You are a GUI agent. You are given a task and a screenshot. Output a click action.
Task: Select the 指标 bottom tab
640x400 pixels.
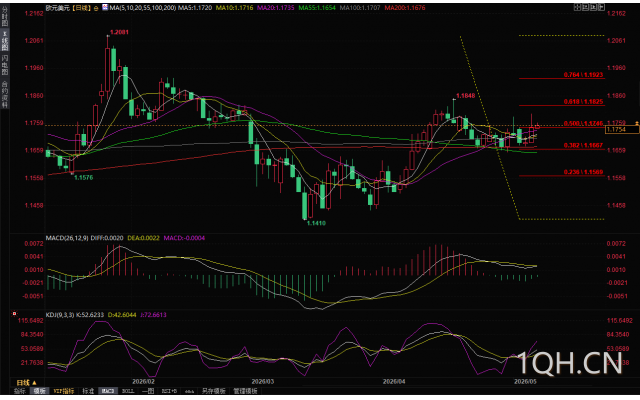20,391
